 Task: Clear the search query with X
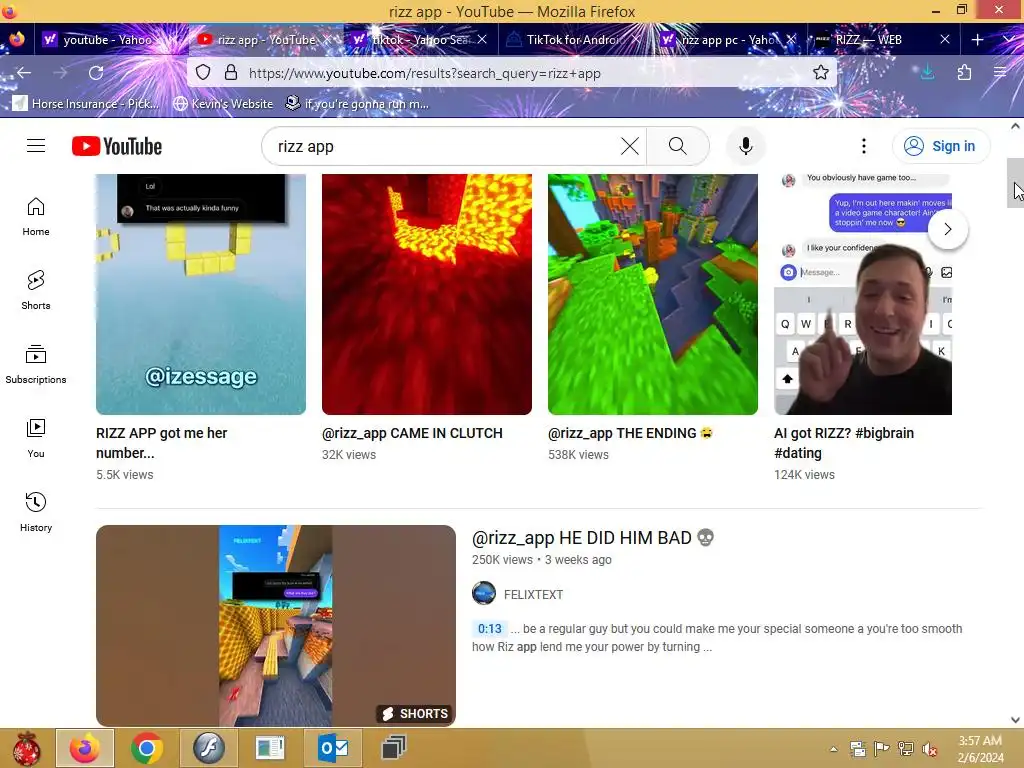pyautogui.click(x=630, y=146)
